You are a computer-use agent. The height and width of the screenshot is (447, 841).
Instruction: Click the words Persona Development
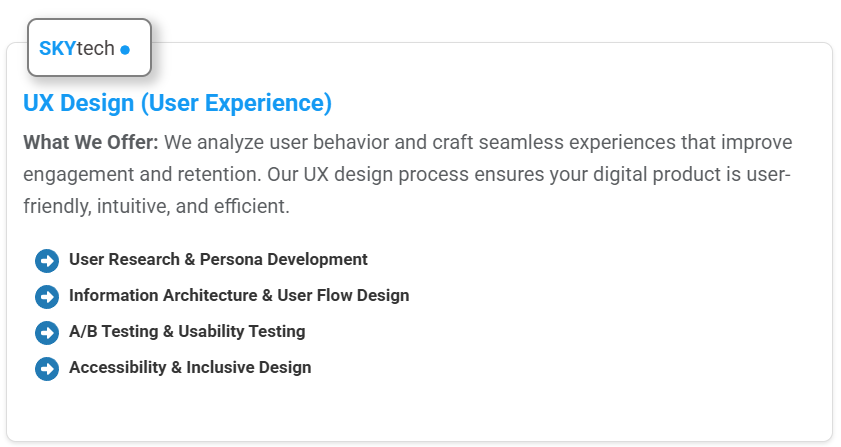tap(284, 259)
